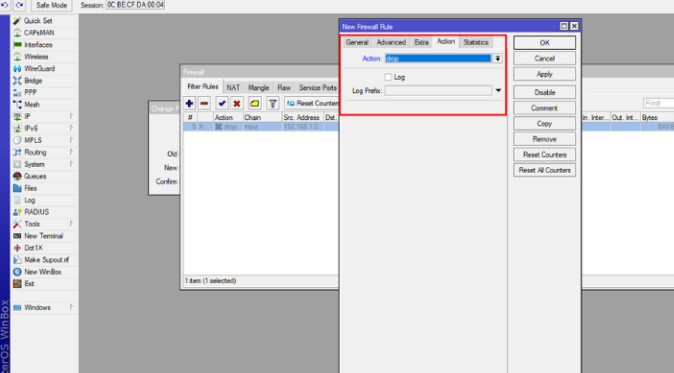Open New Terminal from the sidebar

pyautogui.click(x=43, y=236)
